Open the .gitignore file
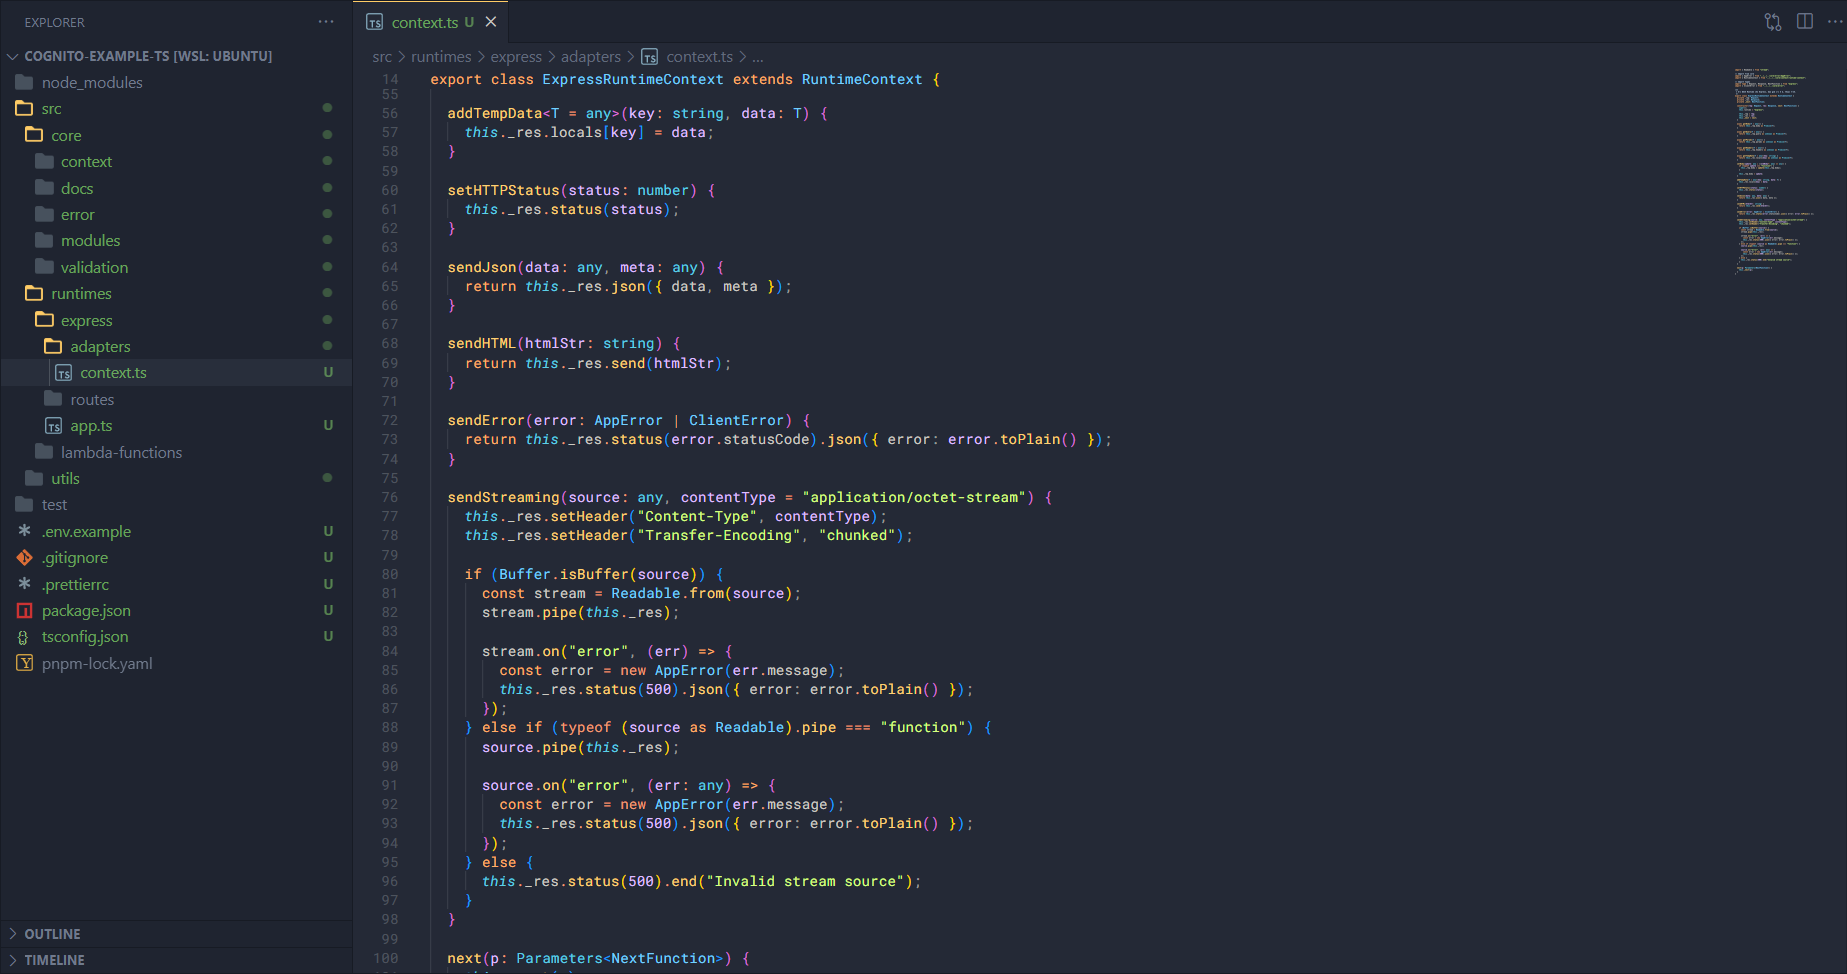This screenshot has height=974, width=1847. click(x=75, y=558)
